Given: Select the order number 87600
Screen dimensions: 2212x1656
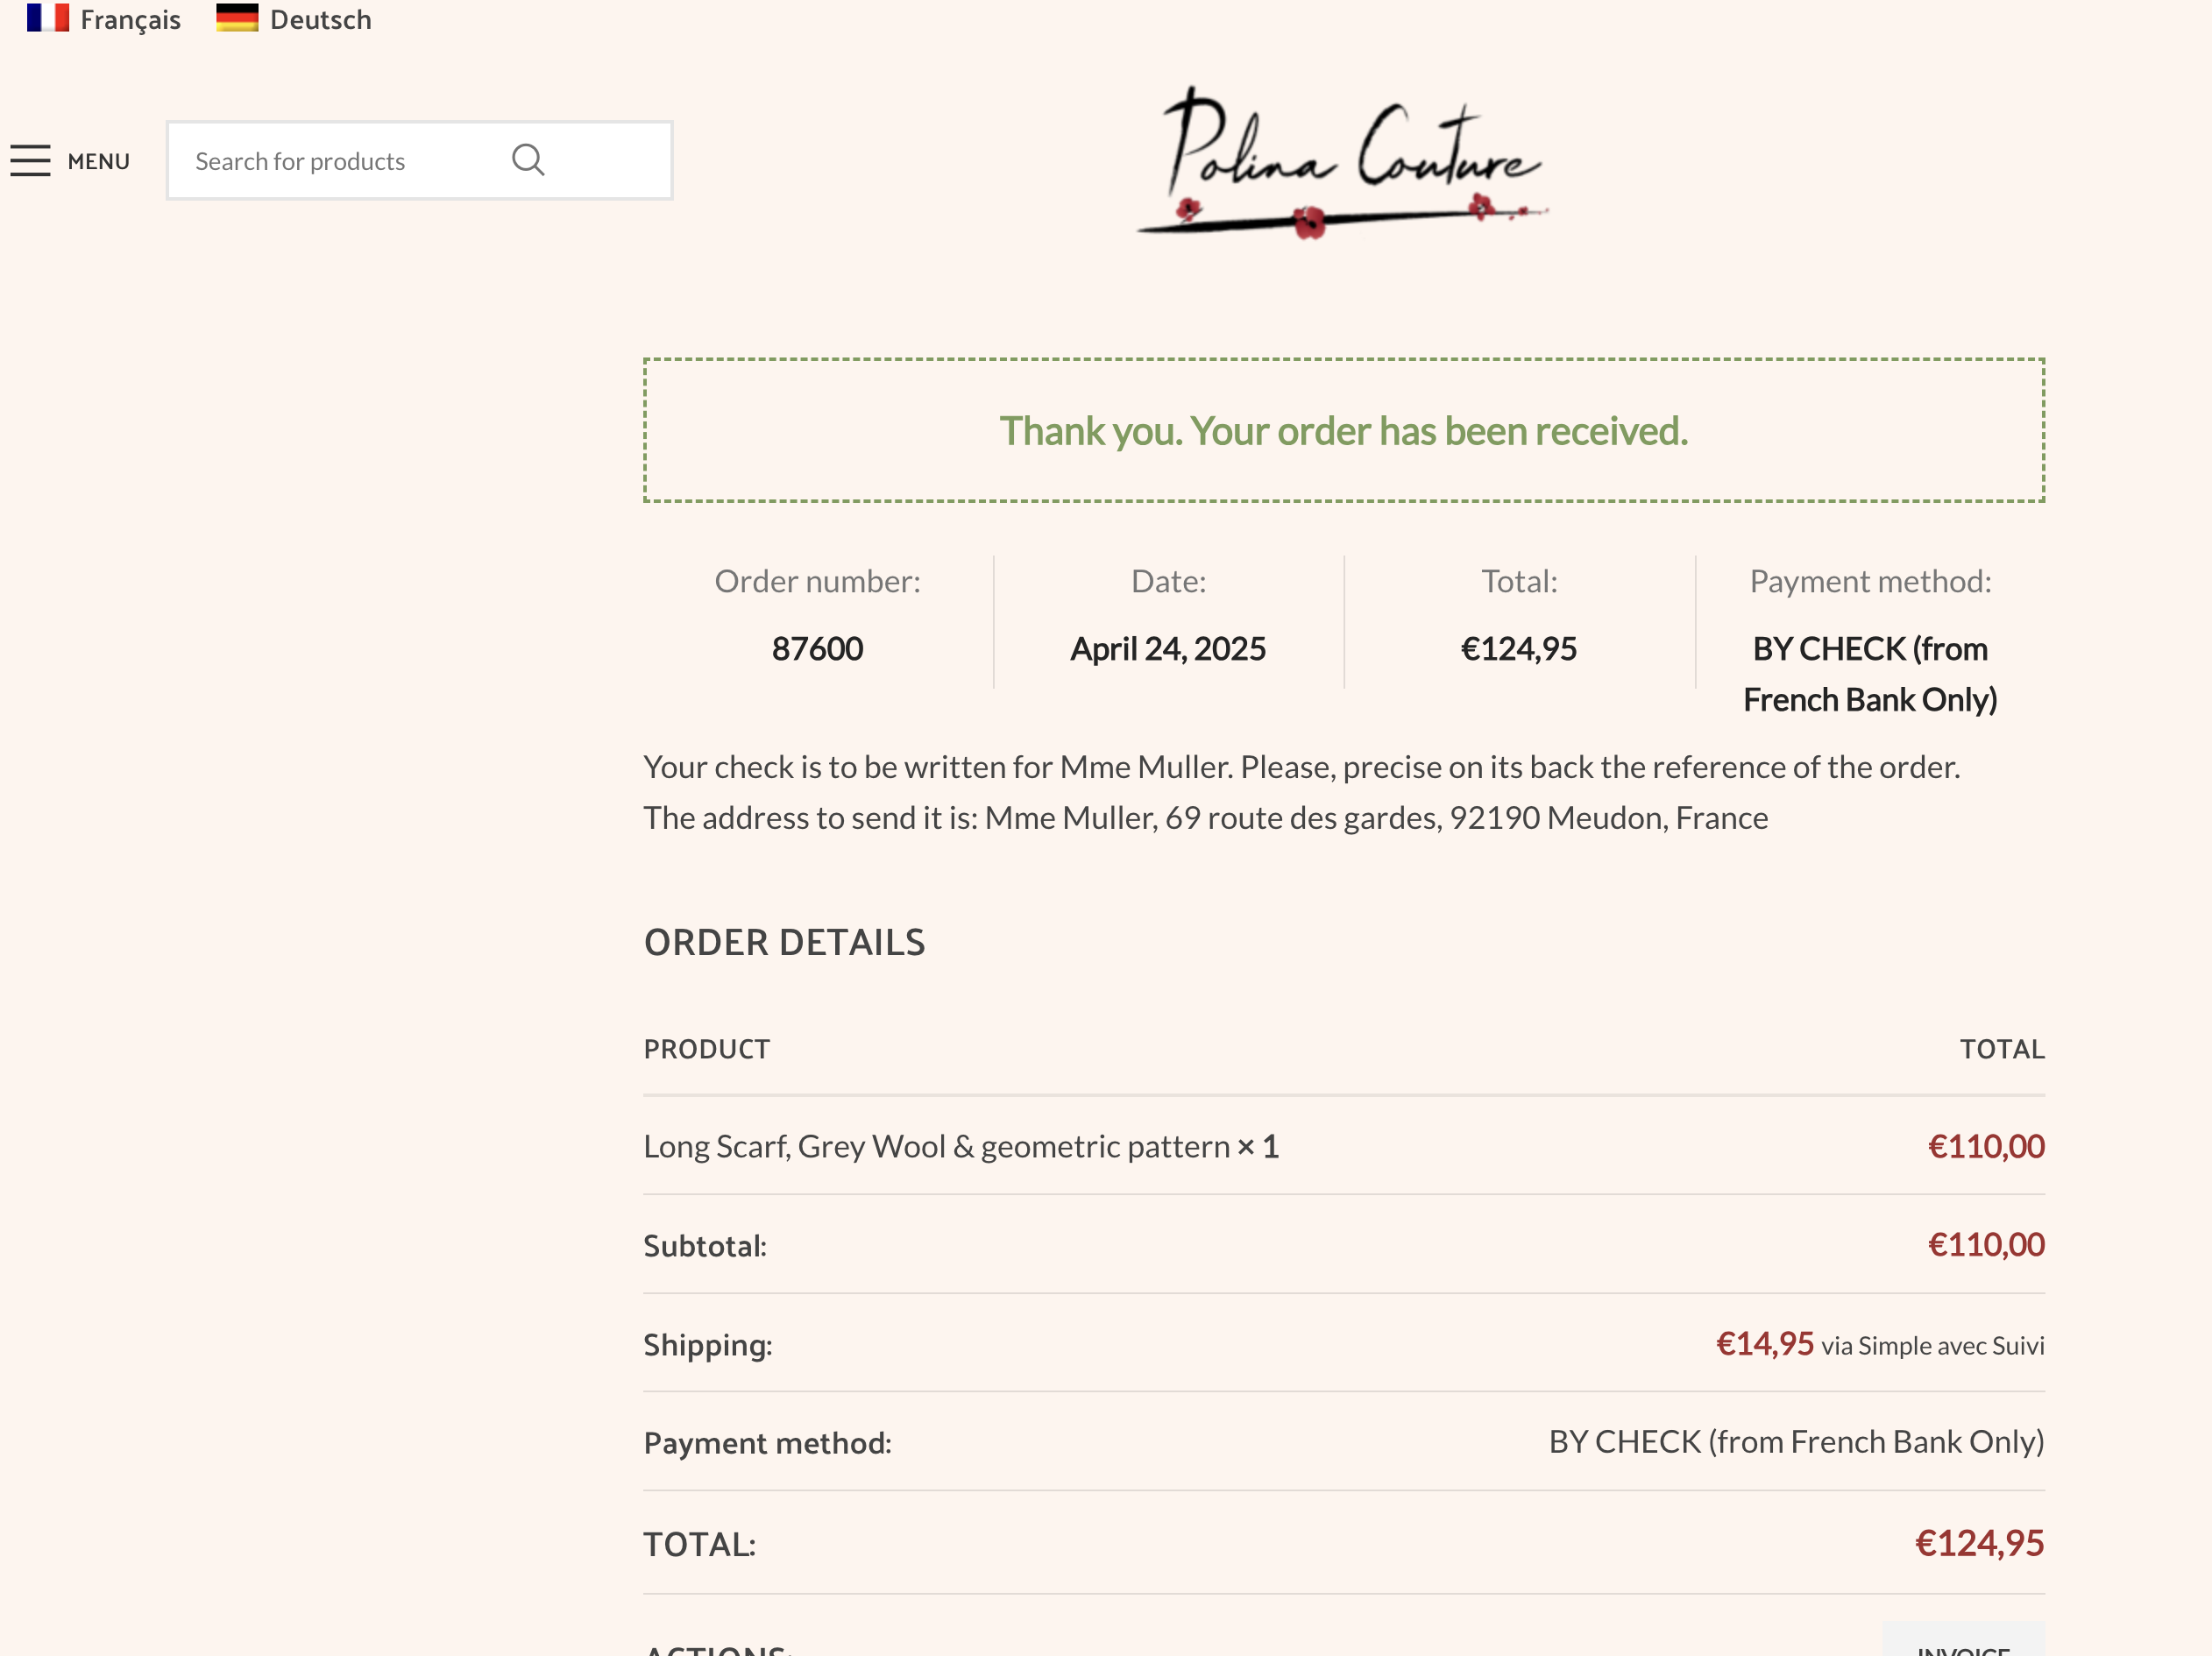Looking at the screenshot, I should click(817, 648).
